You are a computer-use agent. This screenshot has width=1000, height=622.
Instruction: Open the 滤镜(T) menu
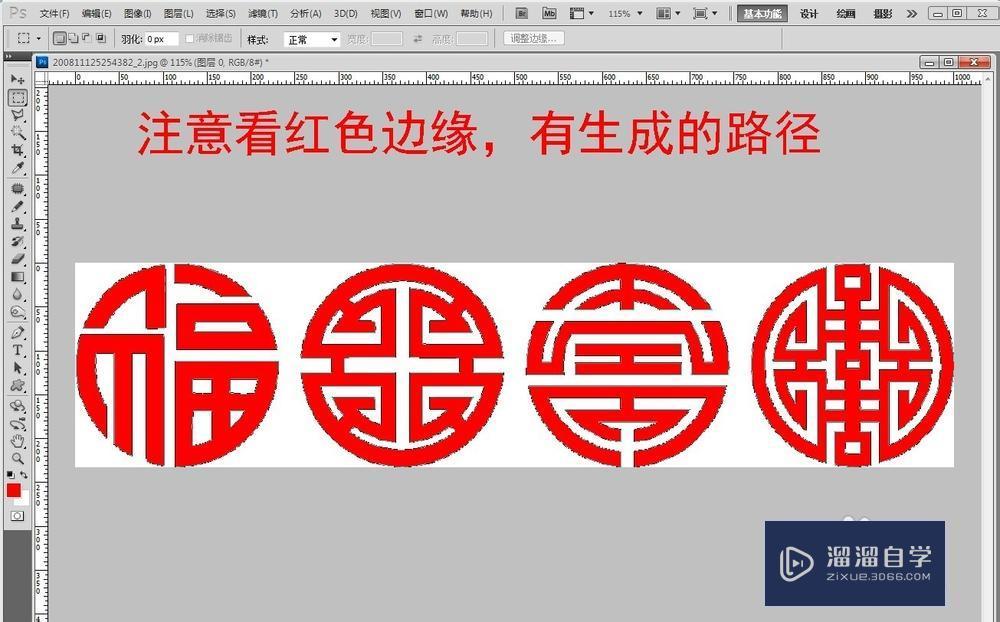[263, 13]
